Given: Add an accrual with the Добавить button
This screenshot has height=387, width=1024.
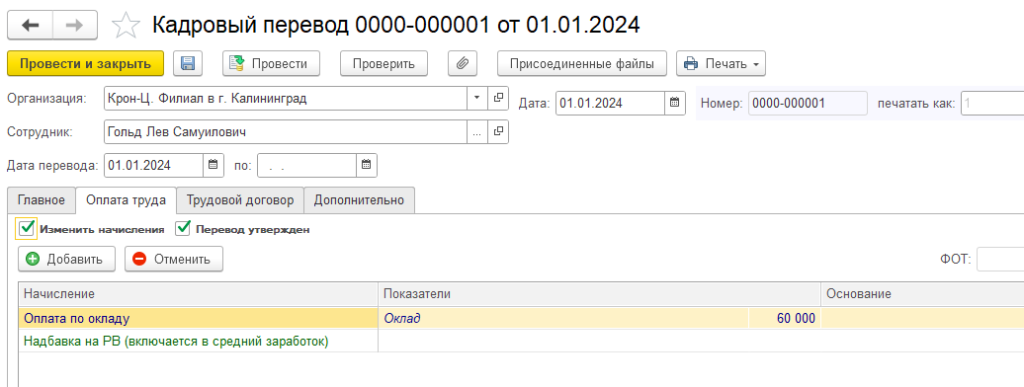Looking at the screenshot, I should [67, 259].
